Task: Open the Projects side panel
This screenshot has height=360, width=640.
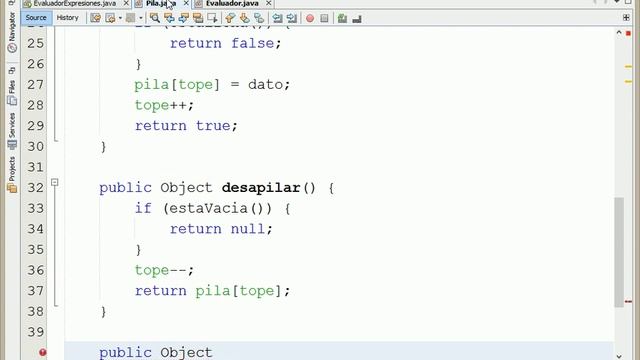Action: [12, 174]
